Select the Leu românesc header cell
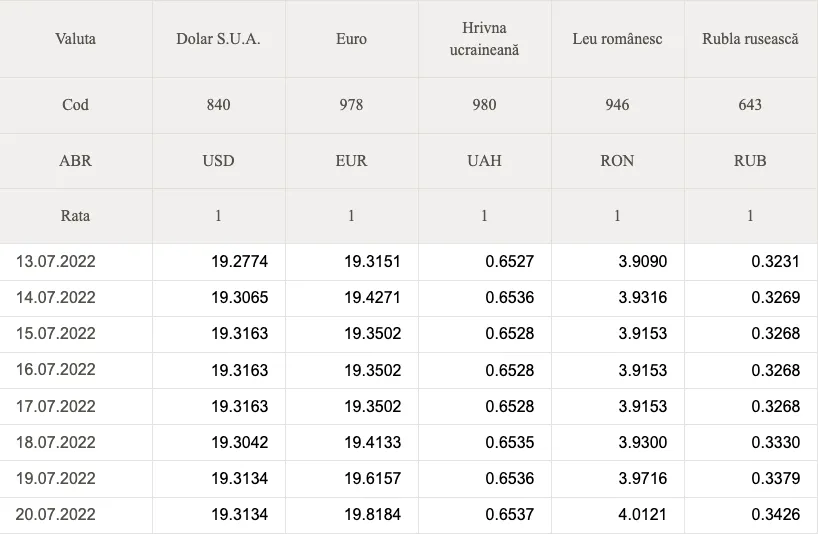818x534 pixels. (617, 39)
